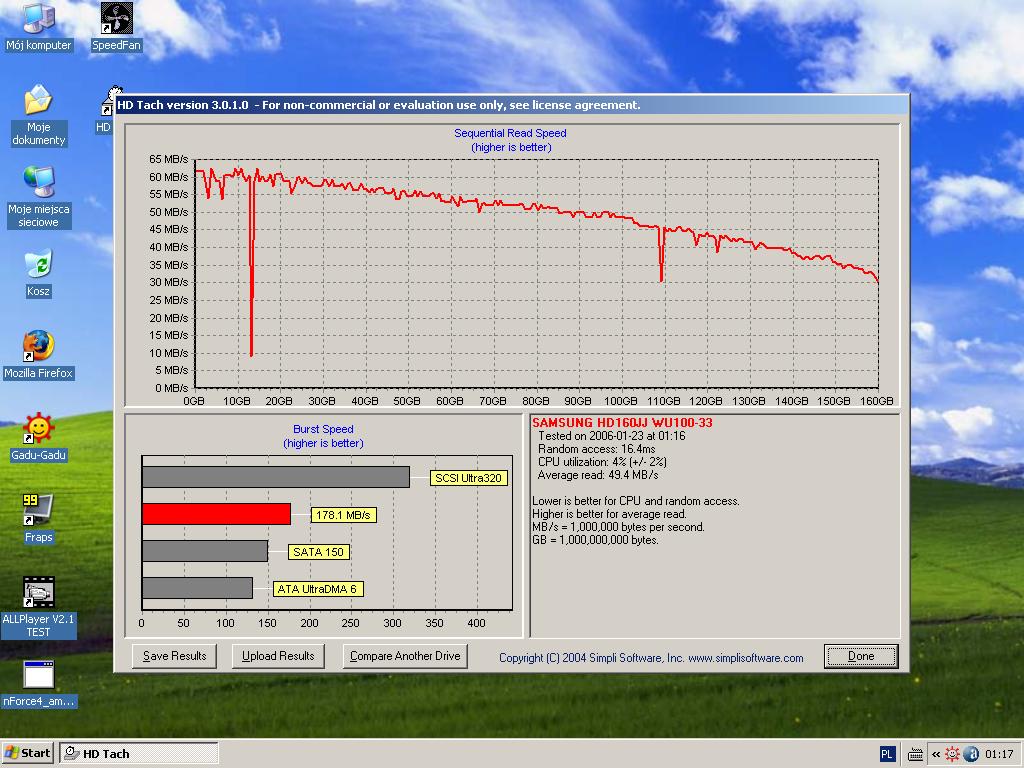Screen dimensions: 1024x768
Task: Expand hidden tray icons with chevron
Action: coord(936,754)
